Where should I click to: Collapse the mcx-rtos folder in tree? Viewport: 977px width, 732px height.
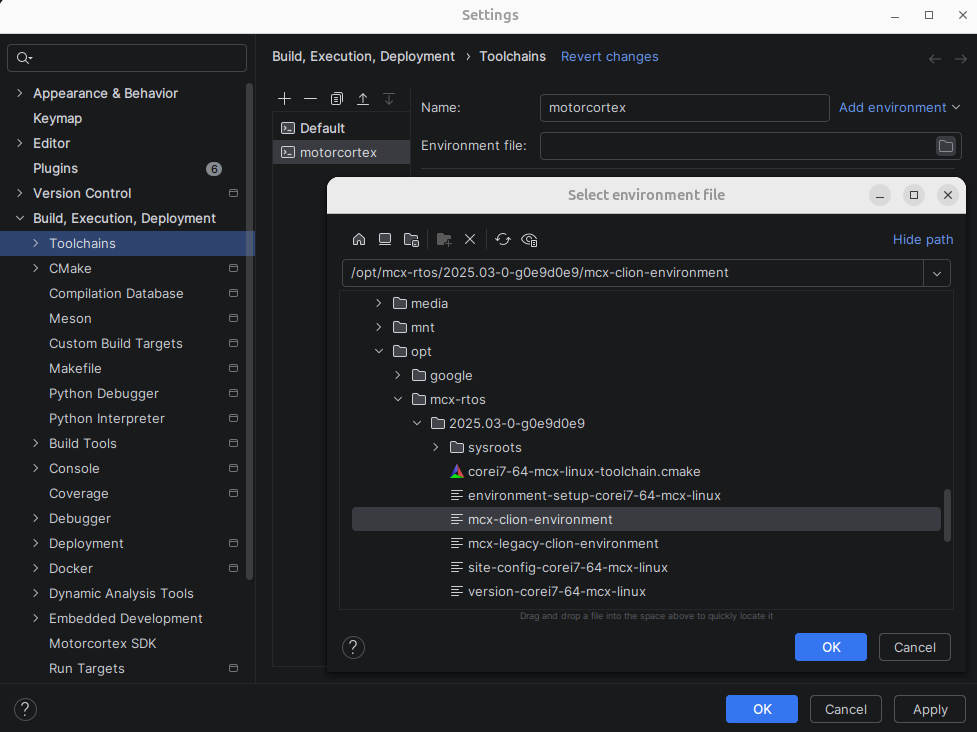point(398,400)
